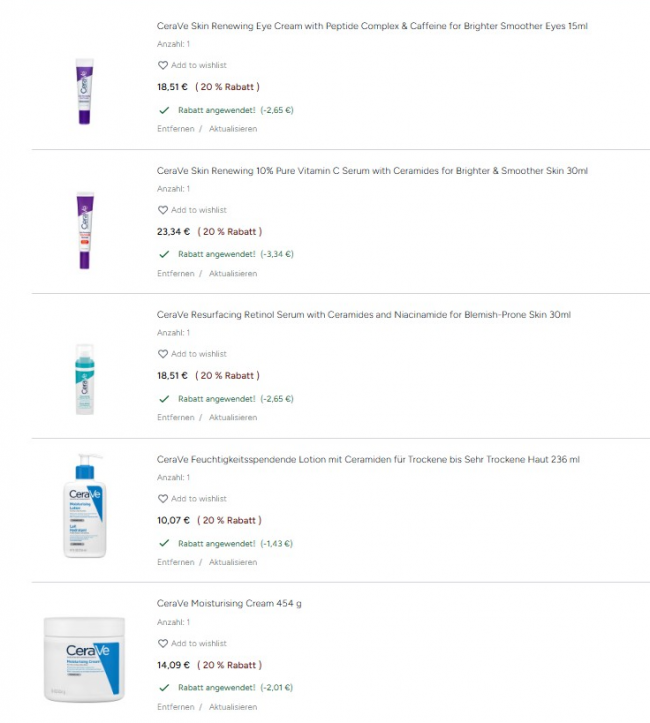Open CeraVe Moisturising Cream 454 g title
Viewport: 650px width, 723px height.
(x=229, y=604)
